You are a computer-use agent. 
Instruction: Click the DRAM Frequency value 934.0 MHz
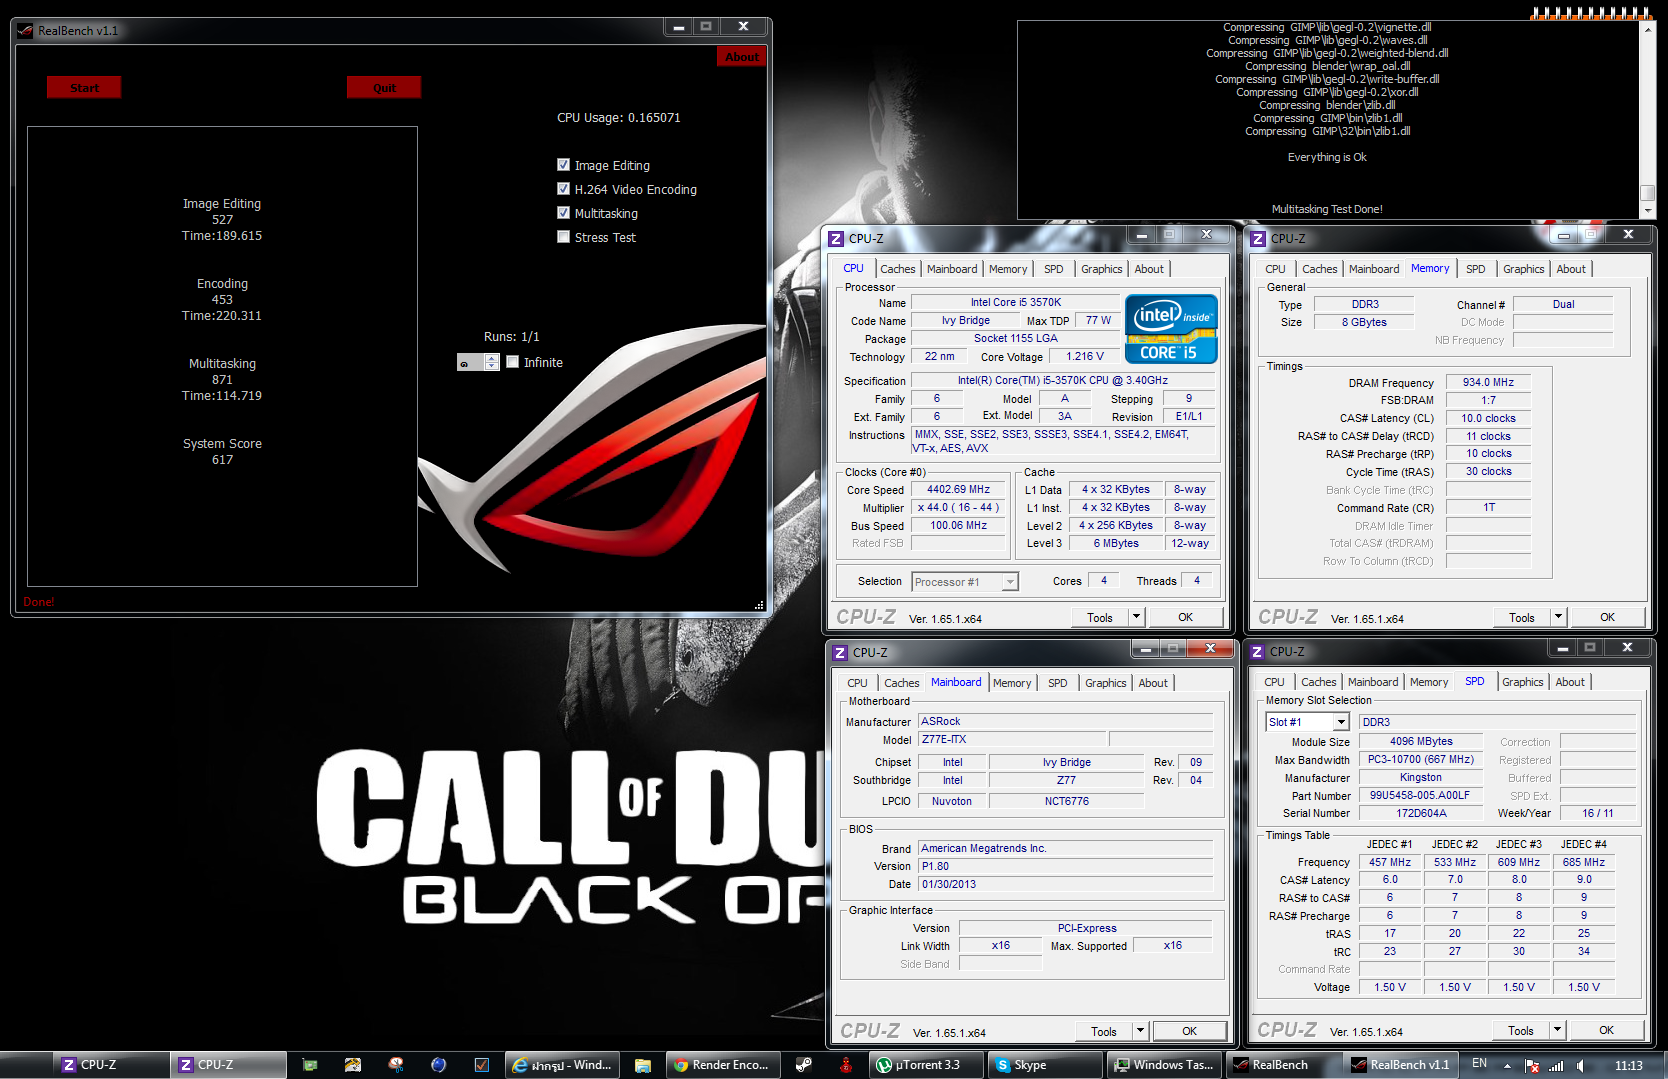point(1488,382)
